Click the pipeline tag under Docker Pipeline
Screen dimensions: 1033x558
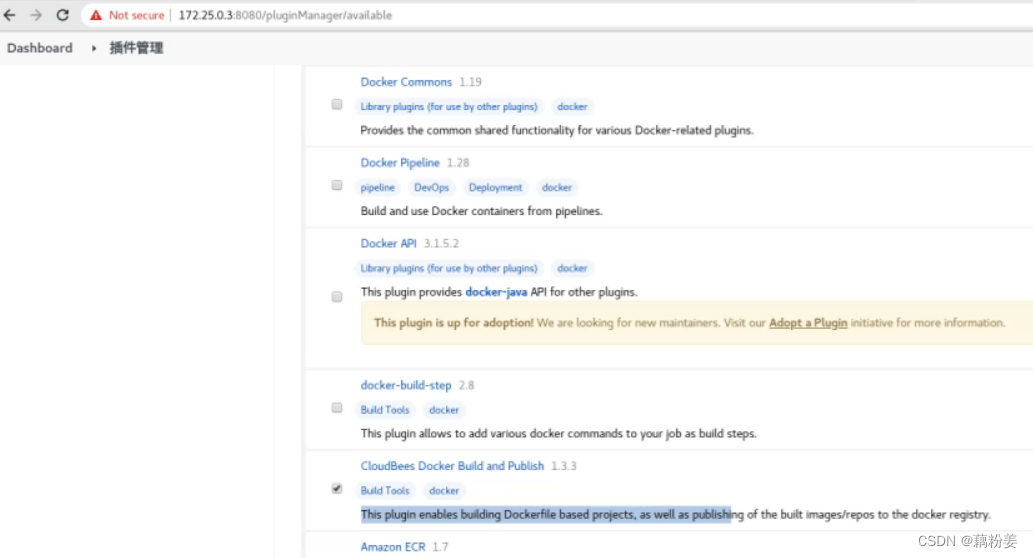coord(377,187)
